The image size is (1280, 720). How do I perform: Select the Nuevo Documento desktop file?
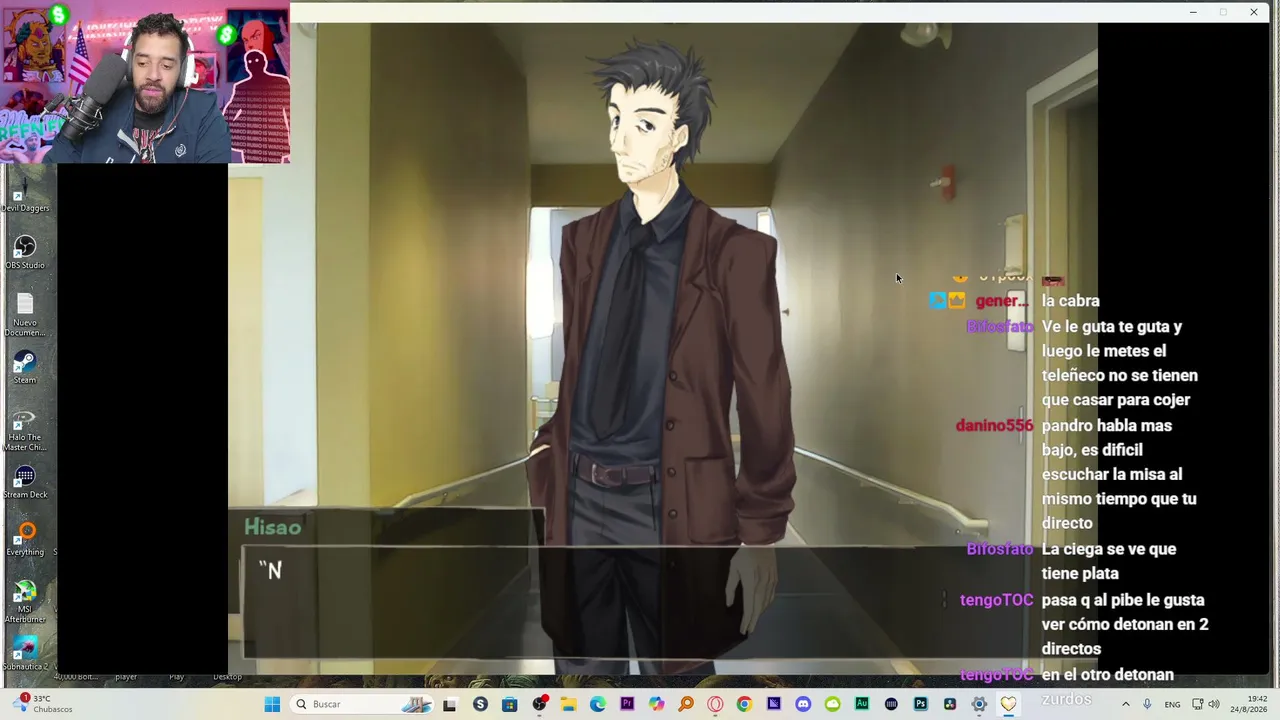coord(25,313)
